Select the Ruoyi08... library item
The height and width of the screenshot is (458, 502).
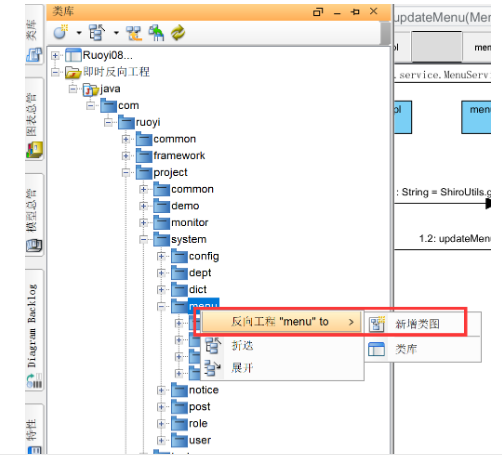pyautogui.click(x=99, y=55)
